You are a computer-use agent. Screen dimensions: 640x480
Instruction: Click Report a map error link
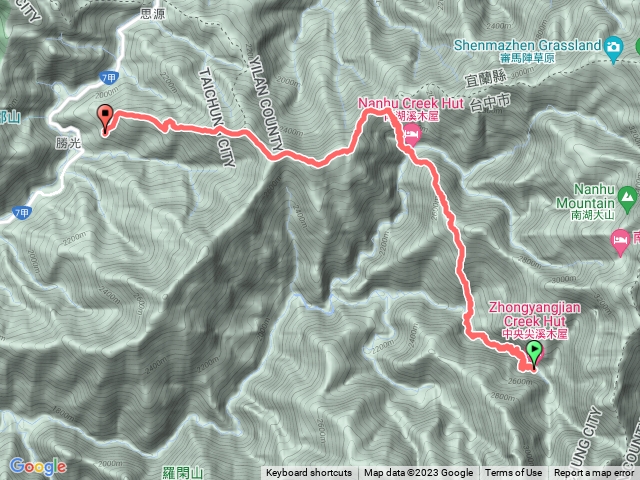click(594, 473)
